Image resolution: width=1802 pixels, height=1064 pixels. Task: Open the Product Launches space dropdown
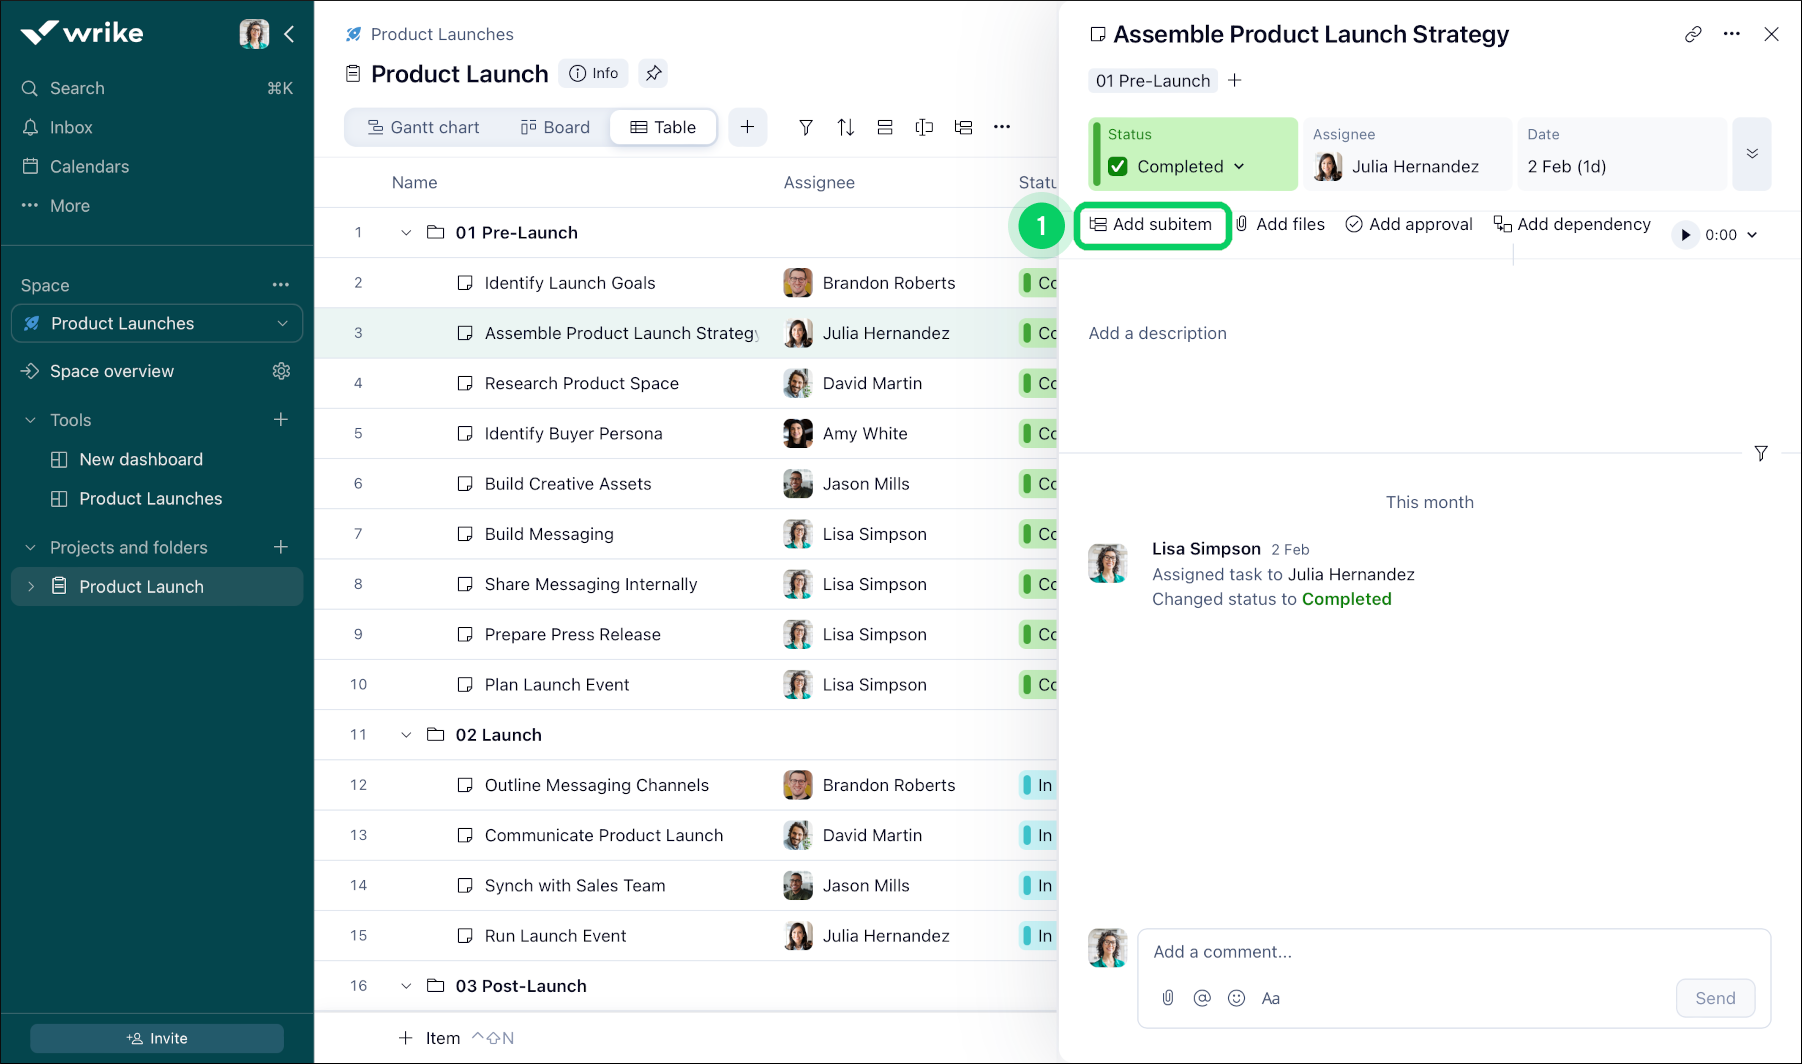(282, 323)
